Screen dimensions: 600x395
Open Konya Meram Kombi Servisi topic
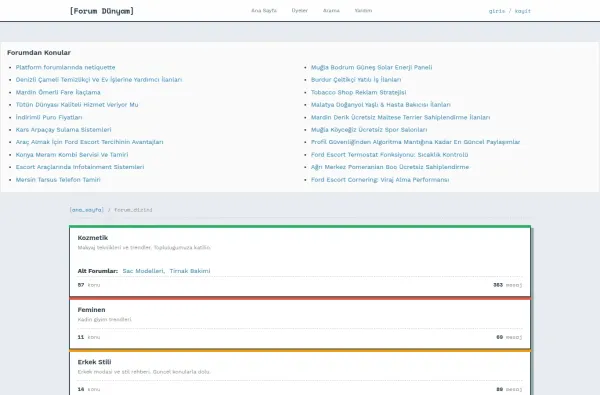tap(72, 155)
